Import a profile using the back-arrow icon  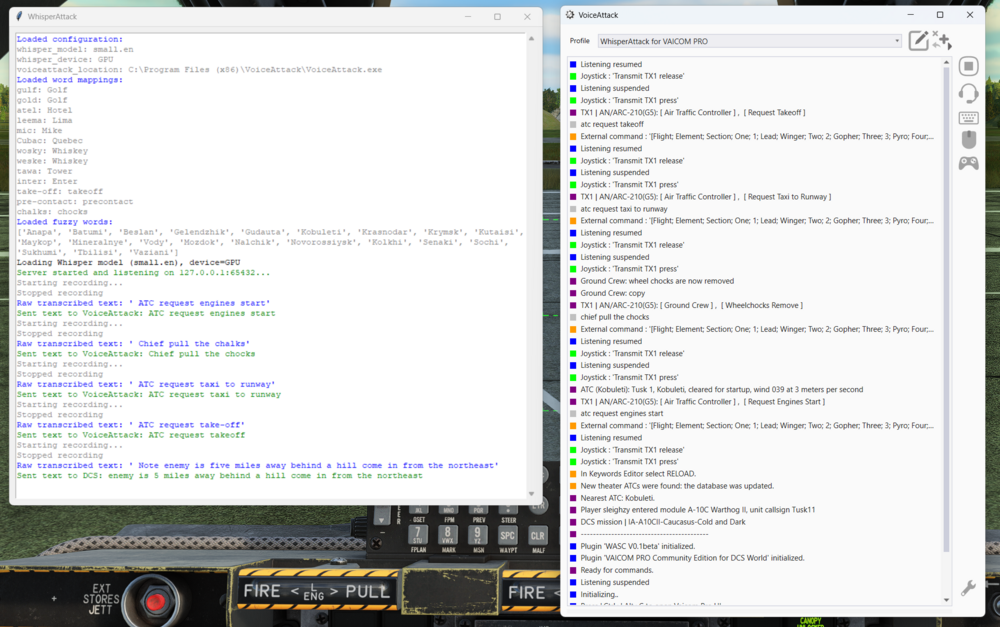pos(936,45)
